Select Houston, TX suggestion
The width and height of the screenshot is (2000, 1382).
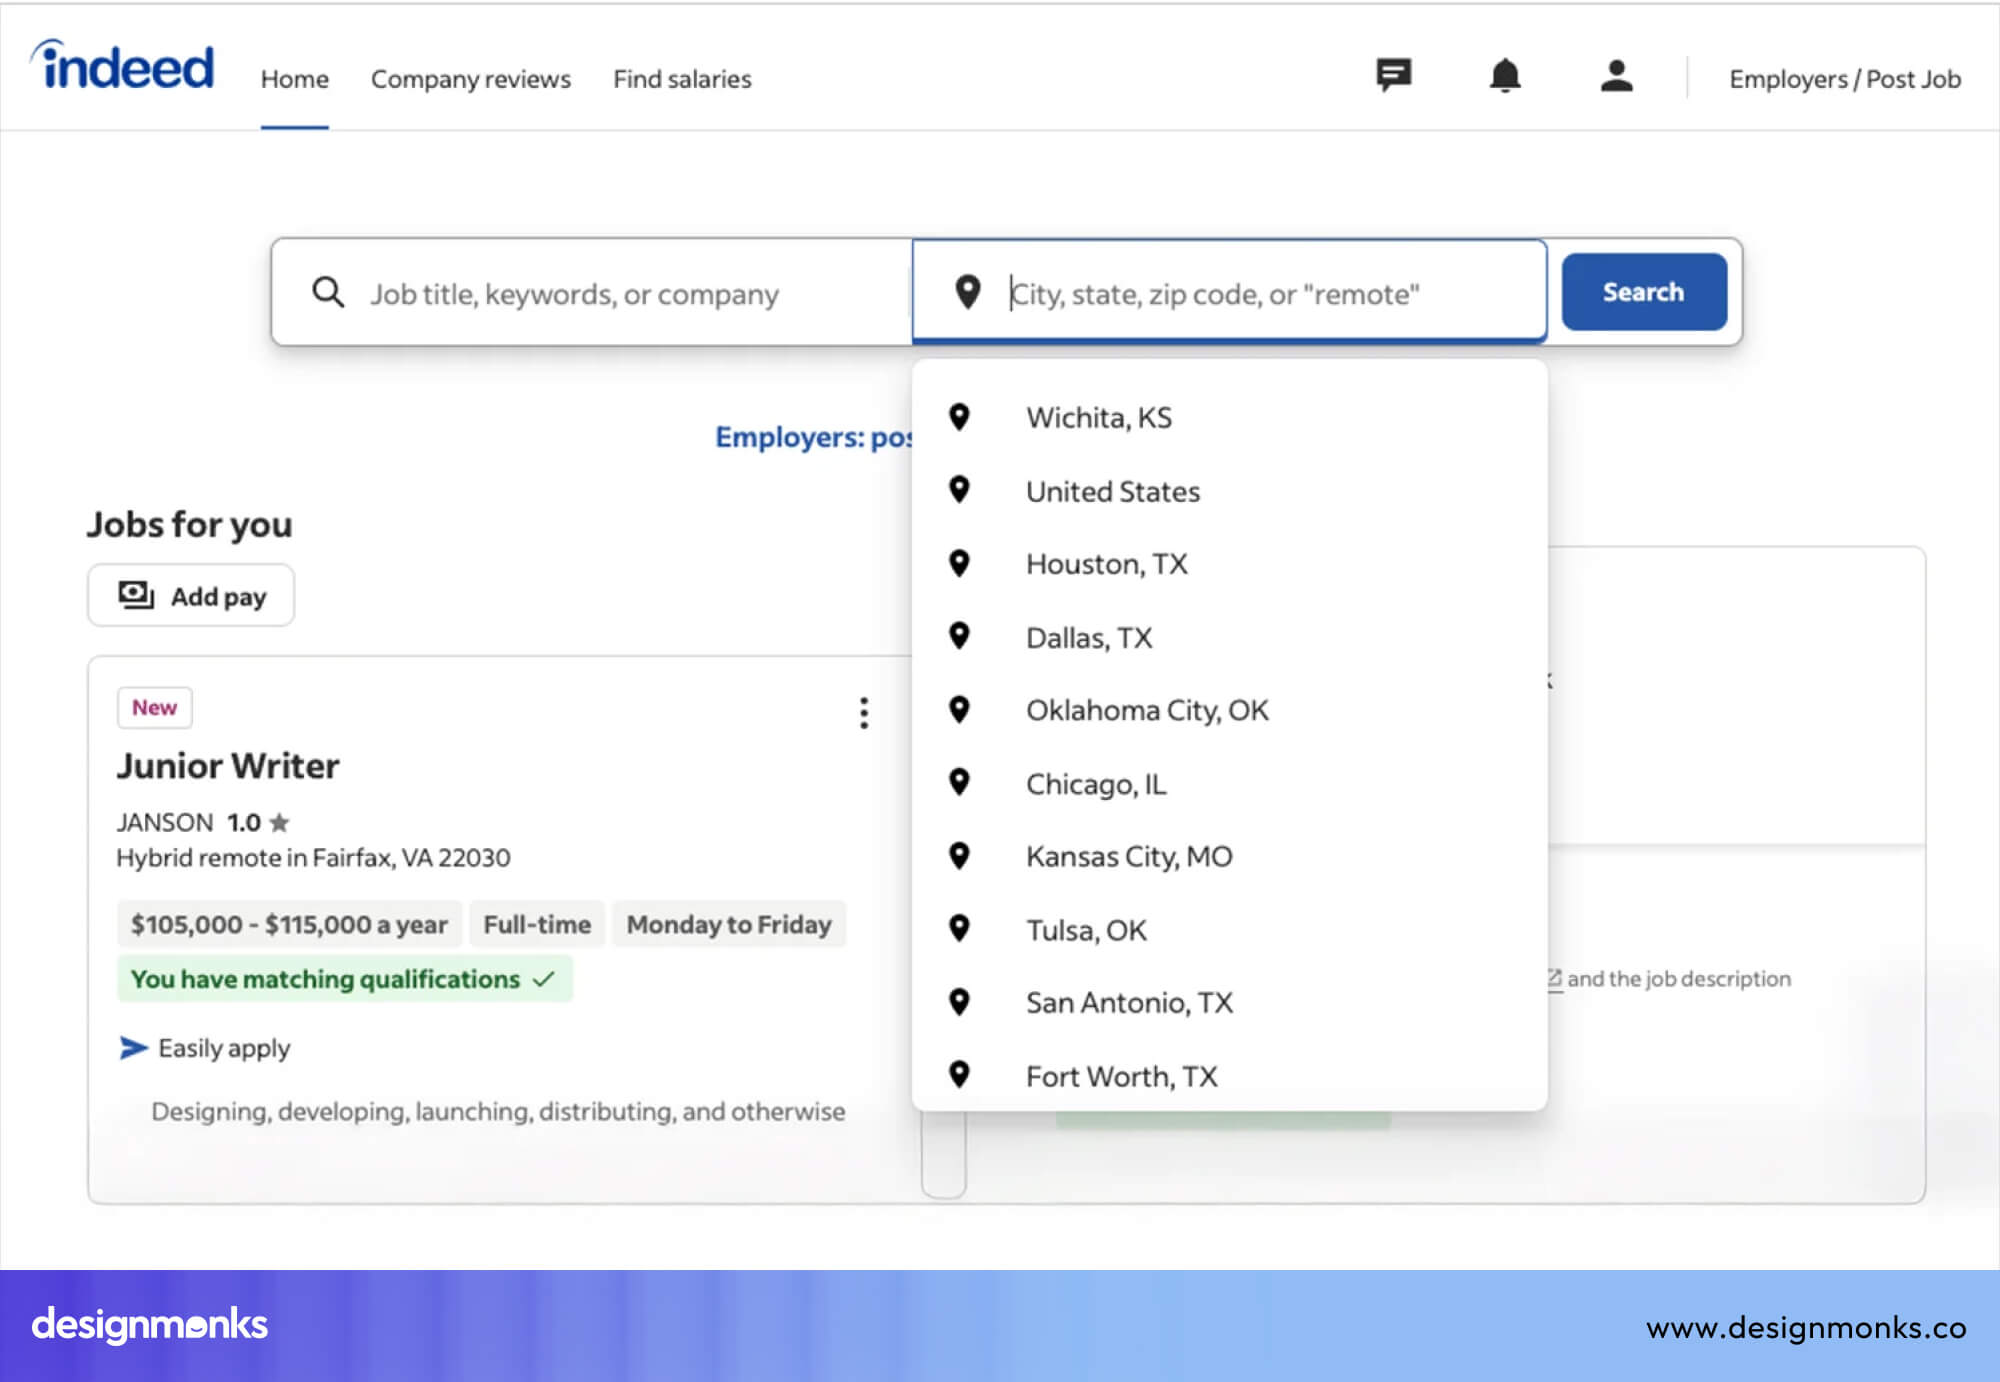(x=1229, y=564)
